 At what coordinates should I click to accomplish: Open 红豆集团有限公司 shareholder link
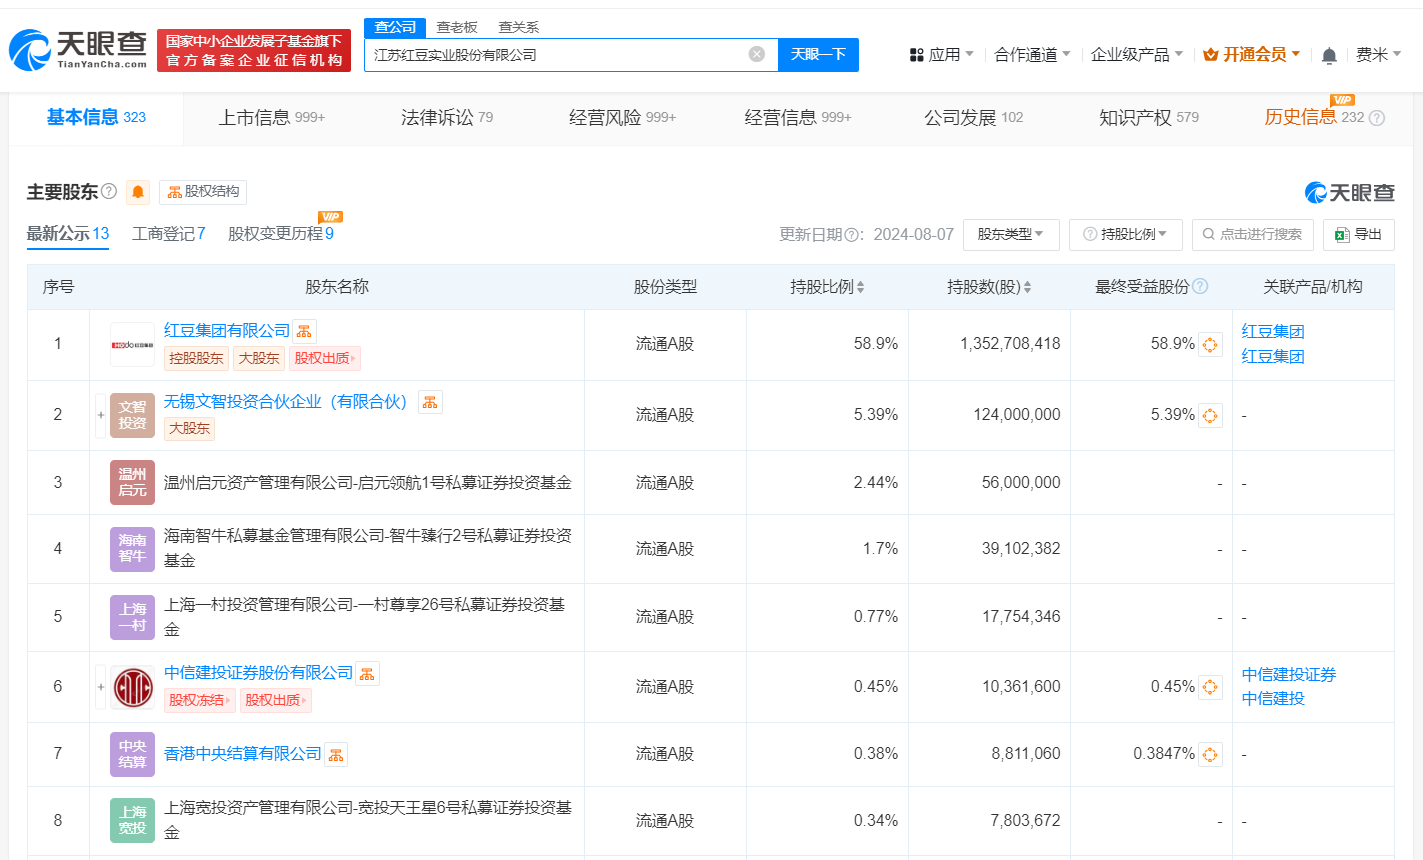click(x=227, y=331)
